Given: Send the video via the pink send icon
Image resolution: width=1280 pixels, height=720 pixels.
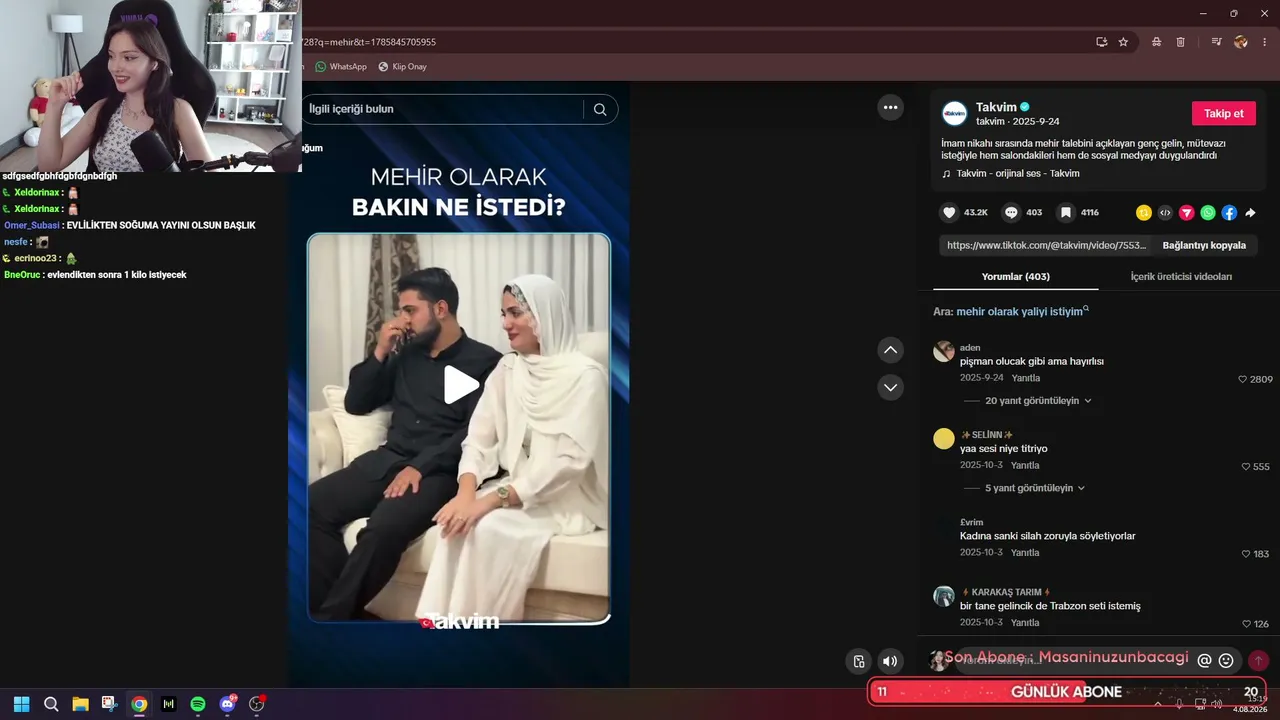Looking at the screenshot, I should point(1187,213).
